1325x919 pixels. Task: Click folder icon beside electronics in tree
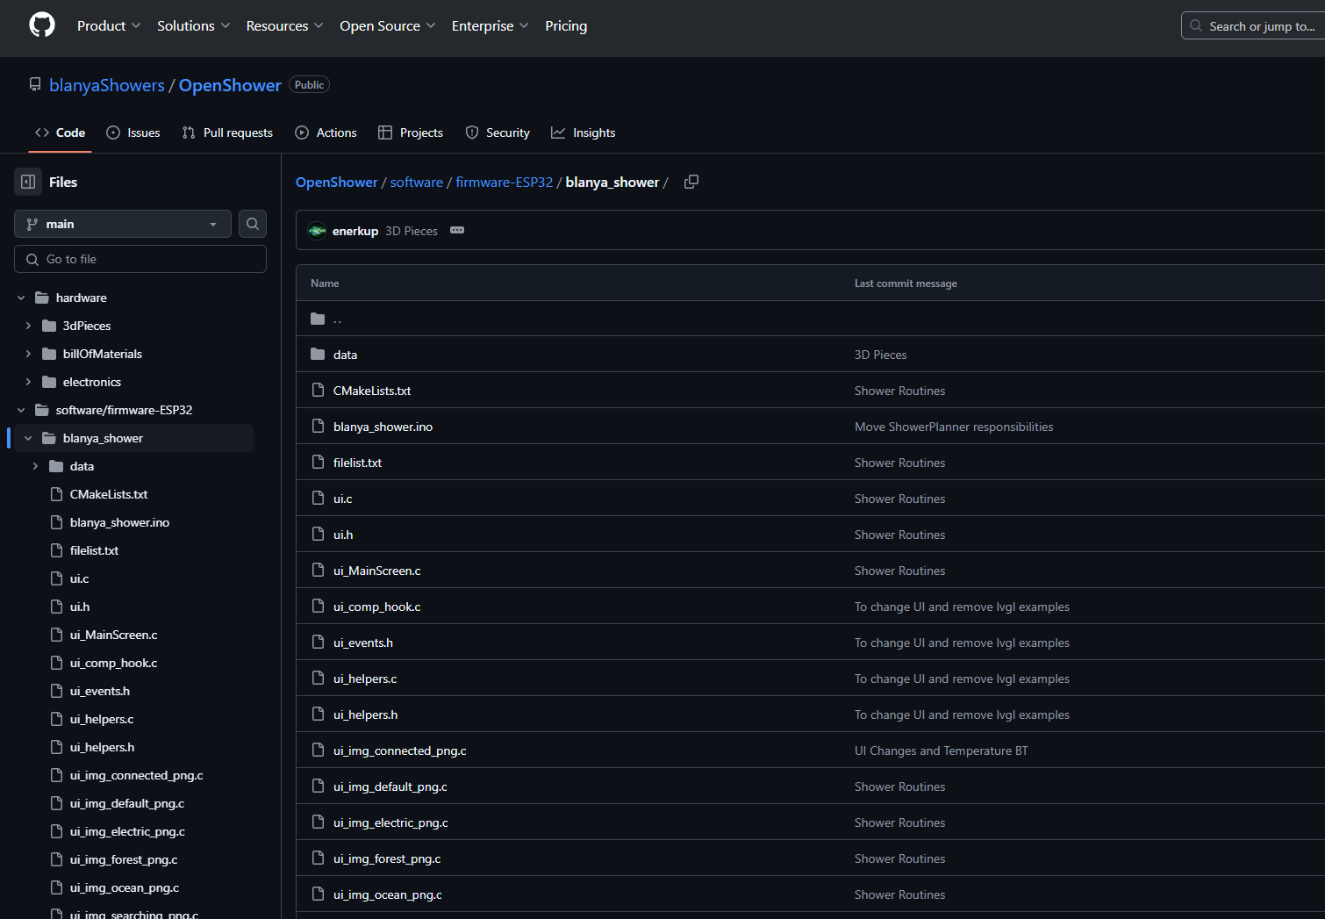coord(49,382)
